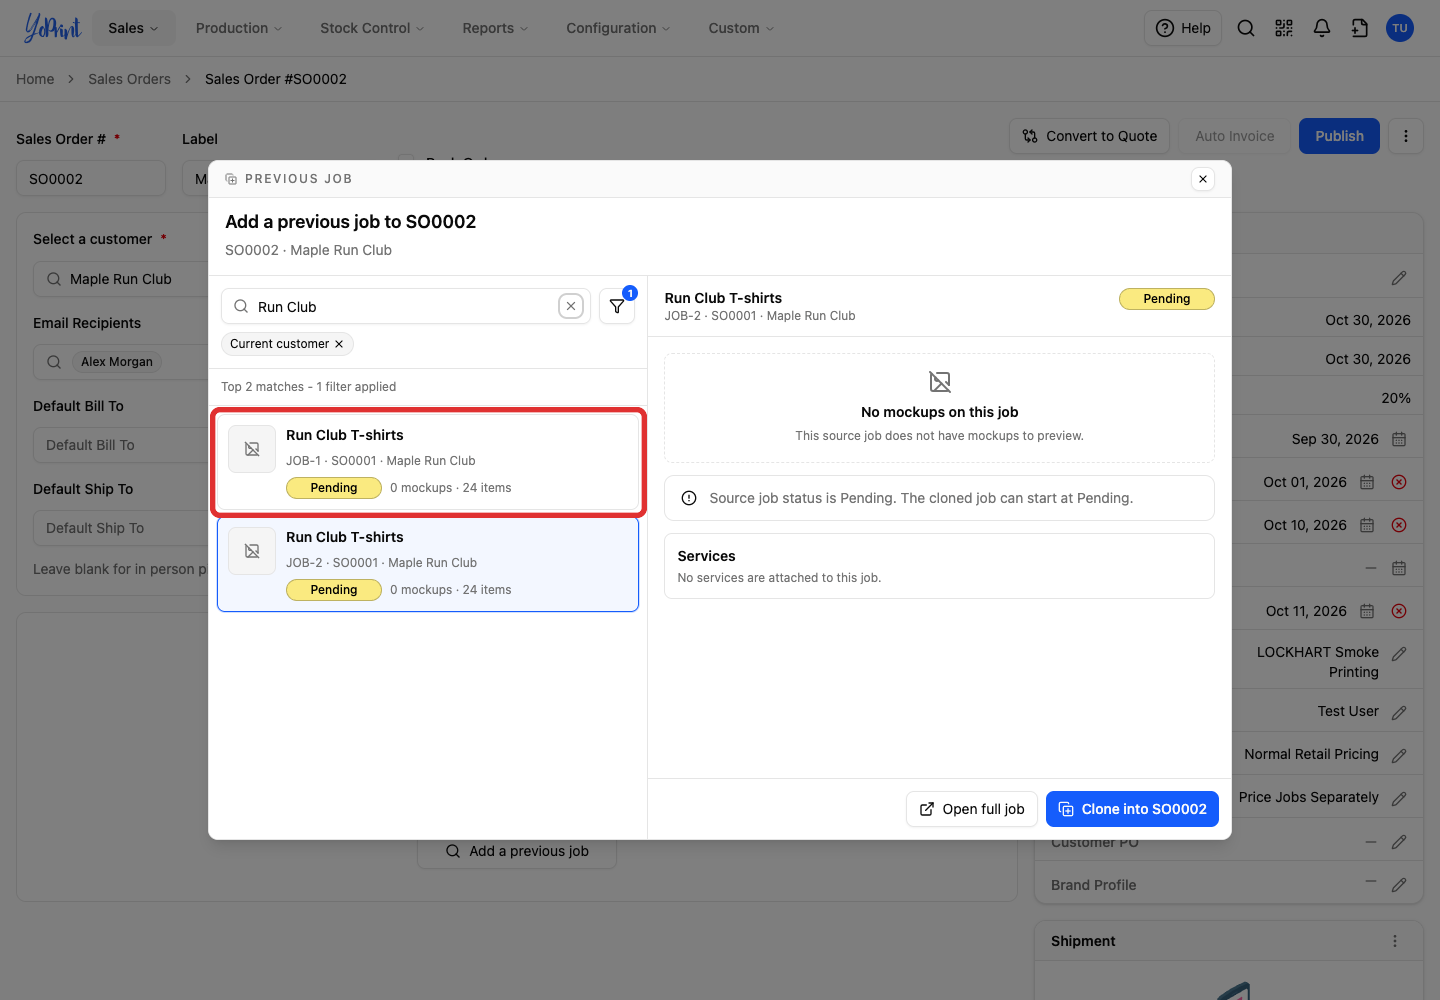Click the Auto Invoice button
1440x1000 pixels.
(x=1235, y=136)
